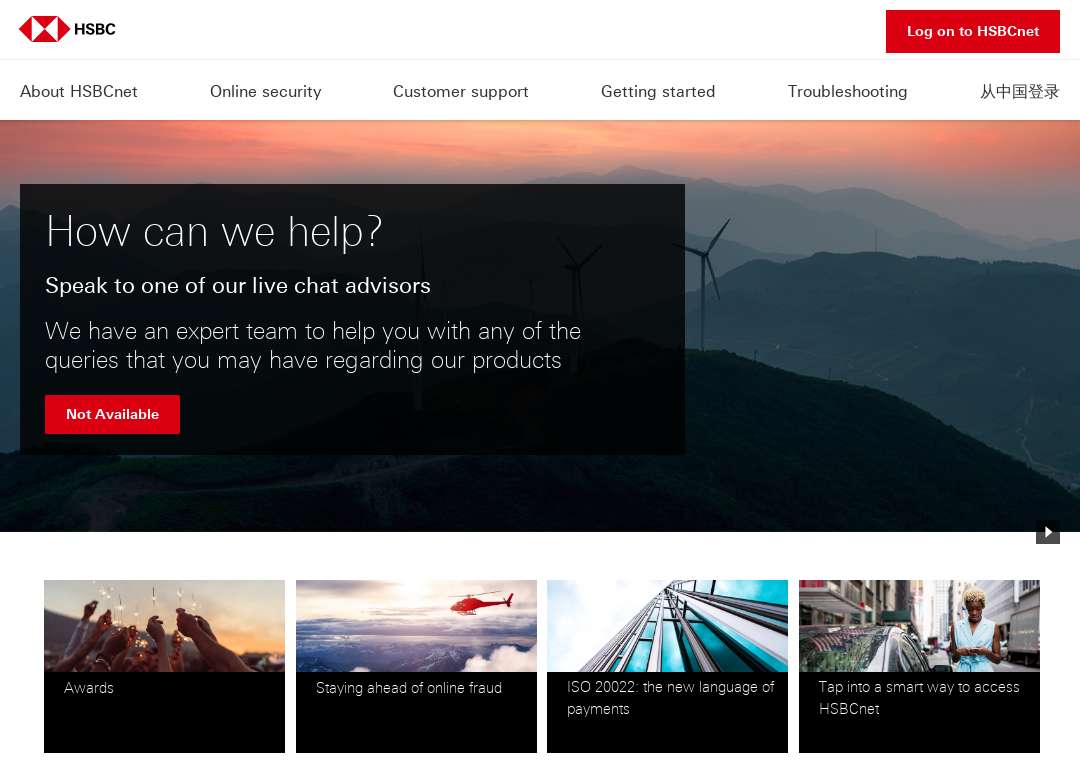
Task: Click the carousel play arrow icon
Action: click(x=1048, y=532)
